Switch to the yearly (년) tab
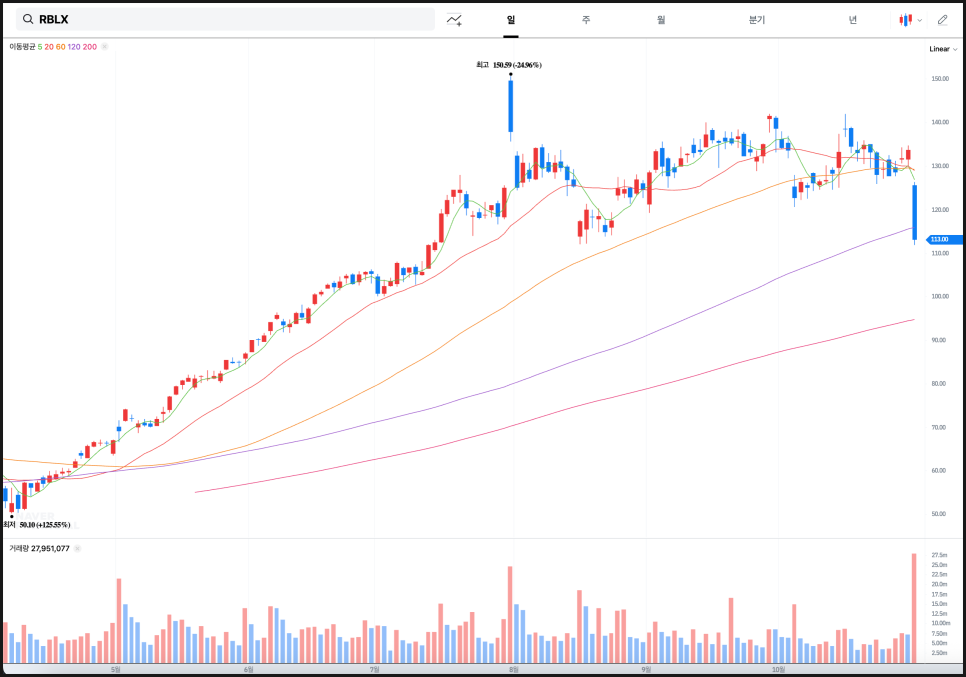Viewport: 966px width, 677px height. (x=852, y=19)
